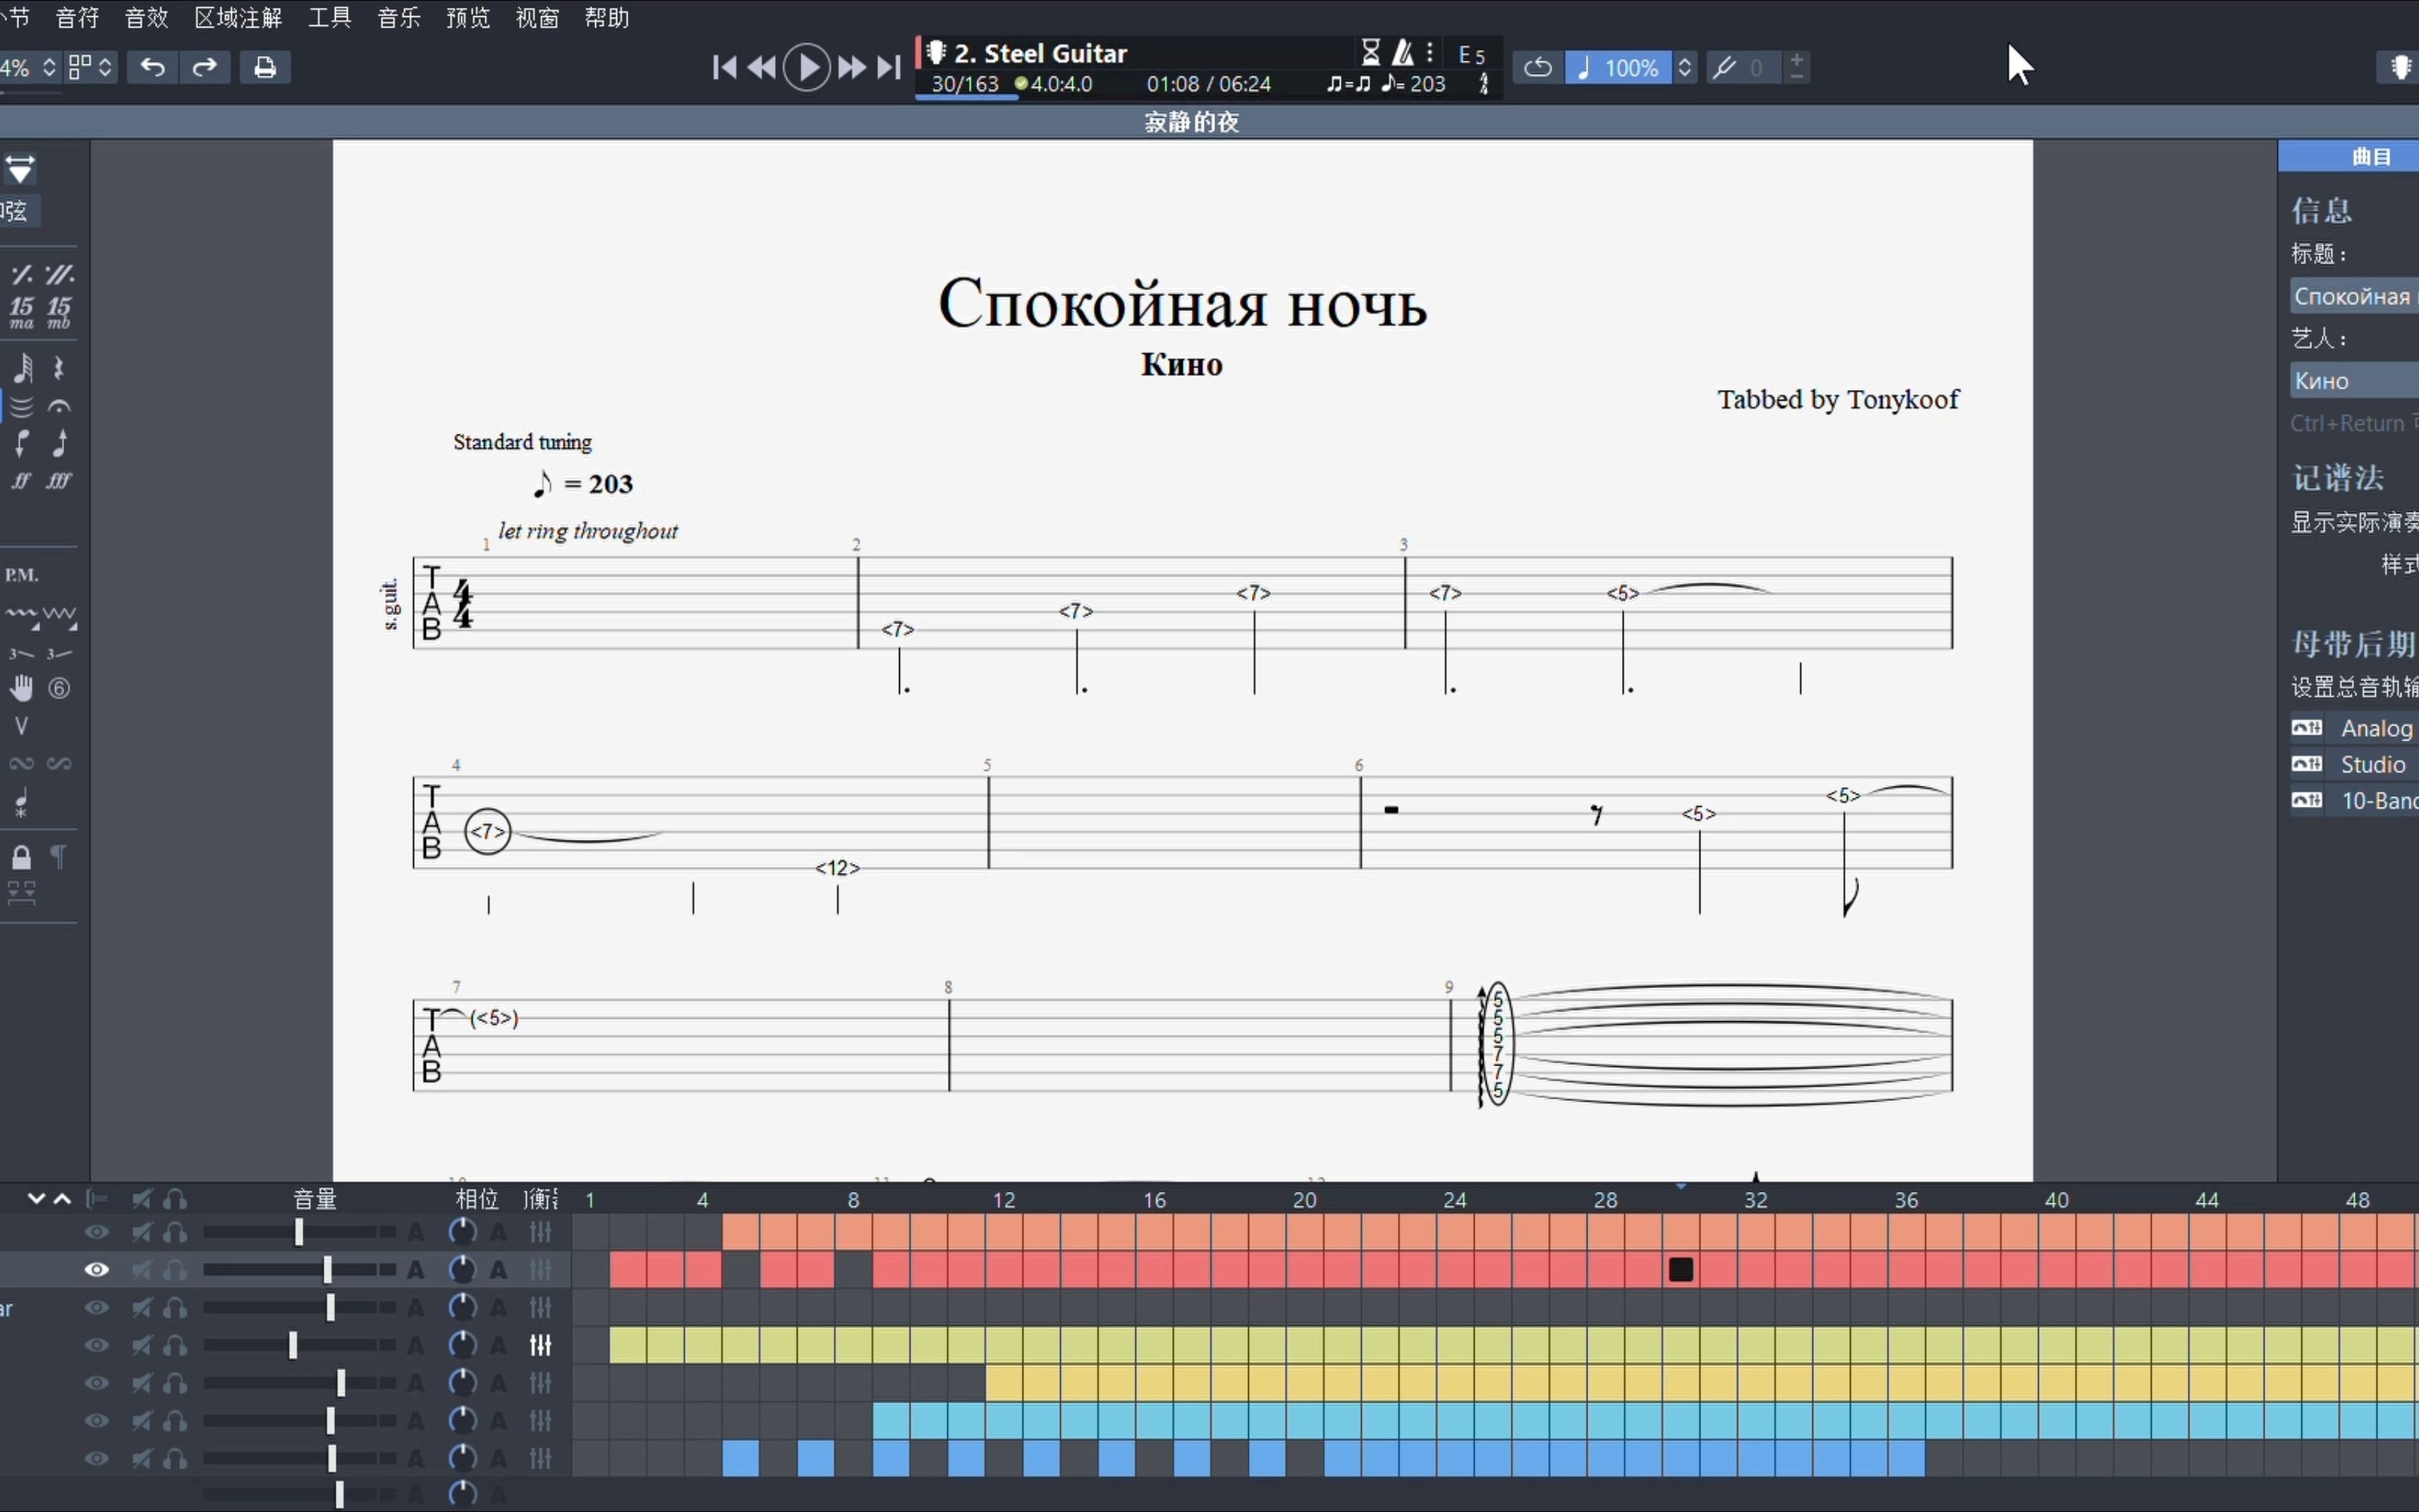This screenshot has height=1512, width=2419.
Task: Skip forward to the next bar
Action: (851, 67)
